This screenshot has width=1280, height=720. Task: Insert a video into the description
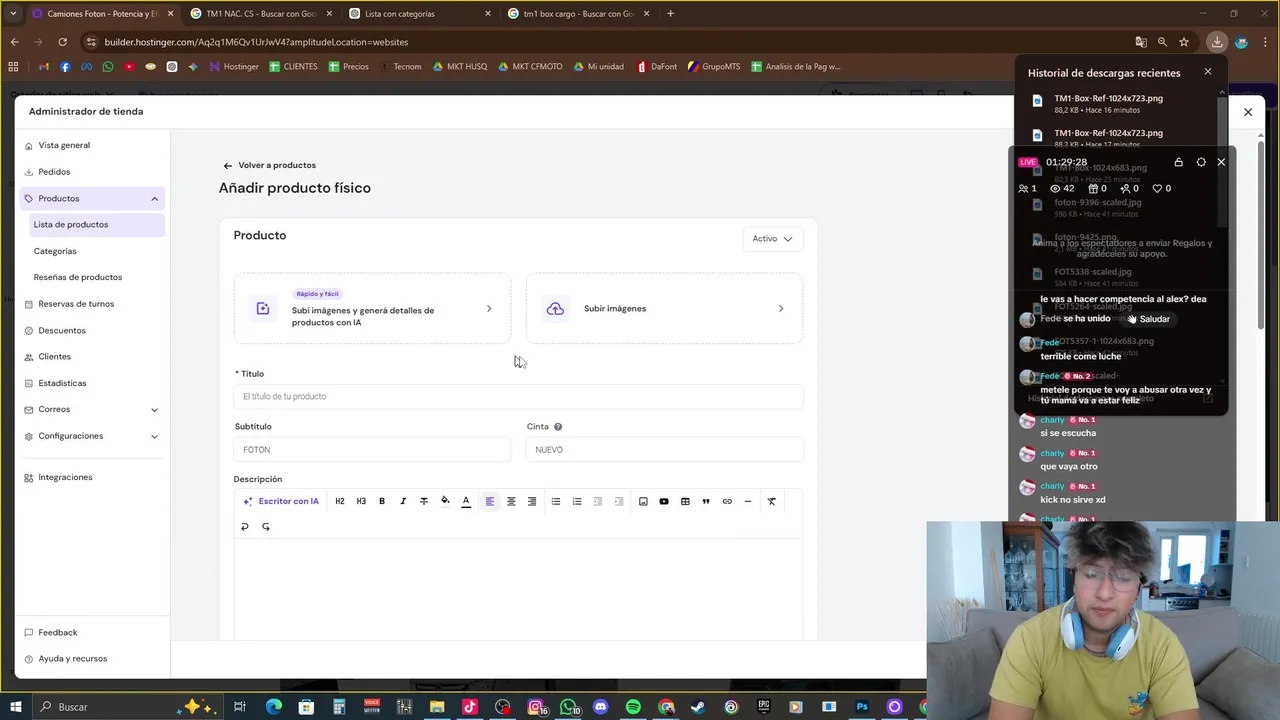[664, 501]
